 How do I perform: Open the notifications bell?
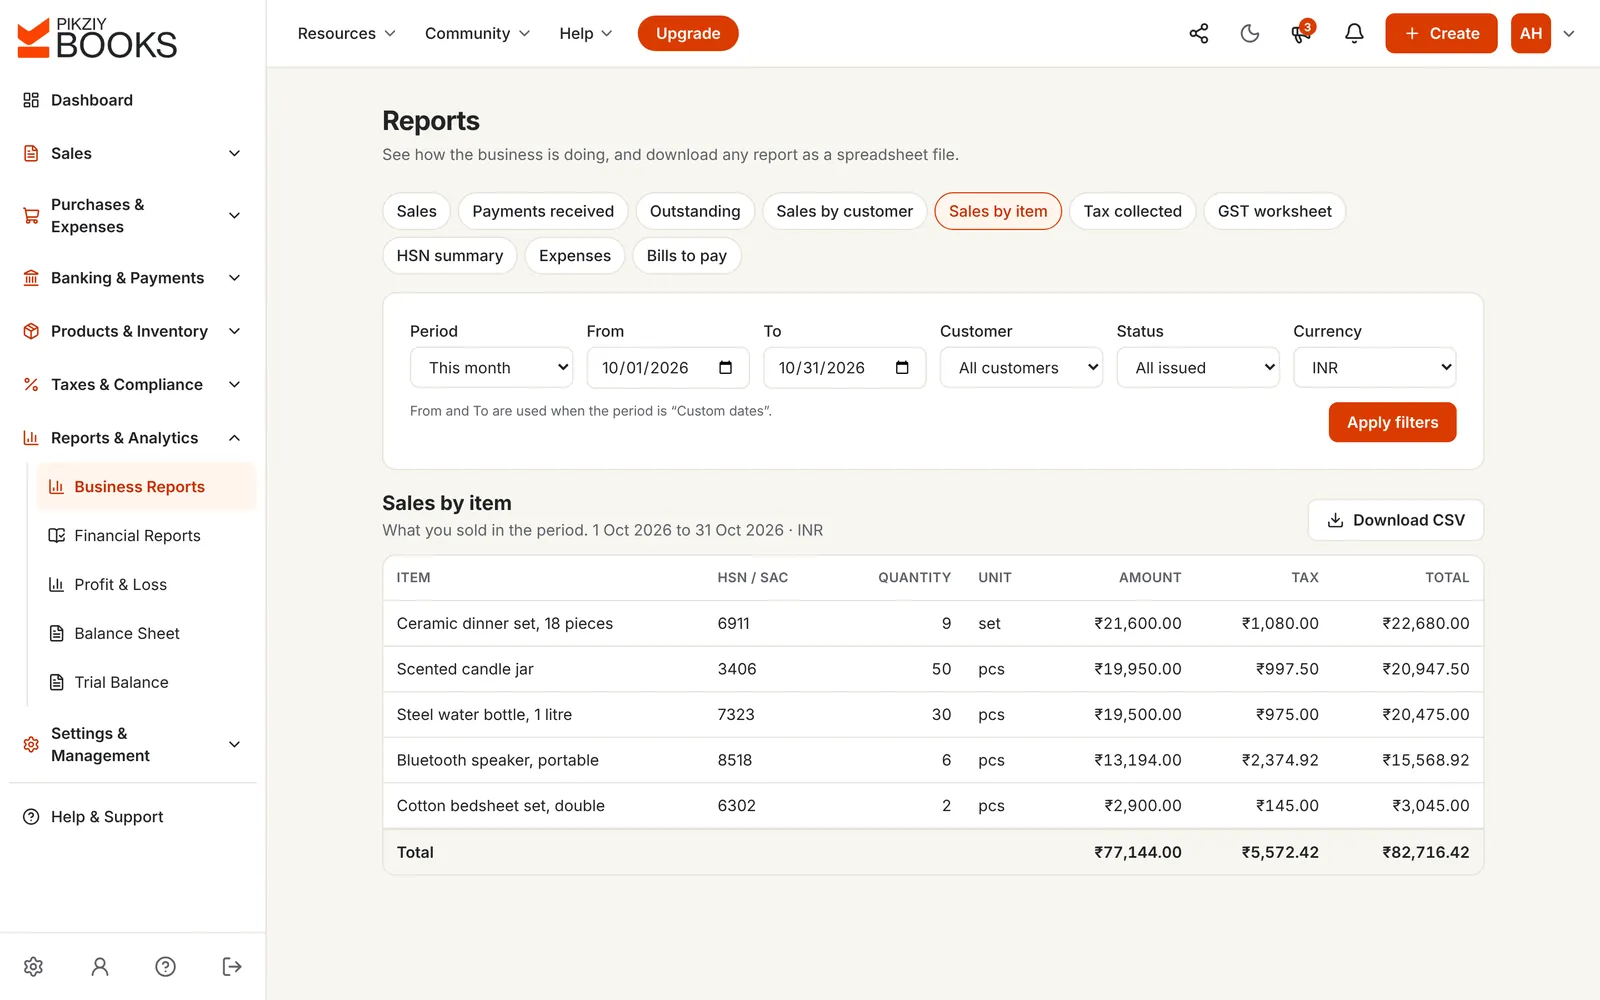pyautogui.click(x=1354, y=33)
